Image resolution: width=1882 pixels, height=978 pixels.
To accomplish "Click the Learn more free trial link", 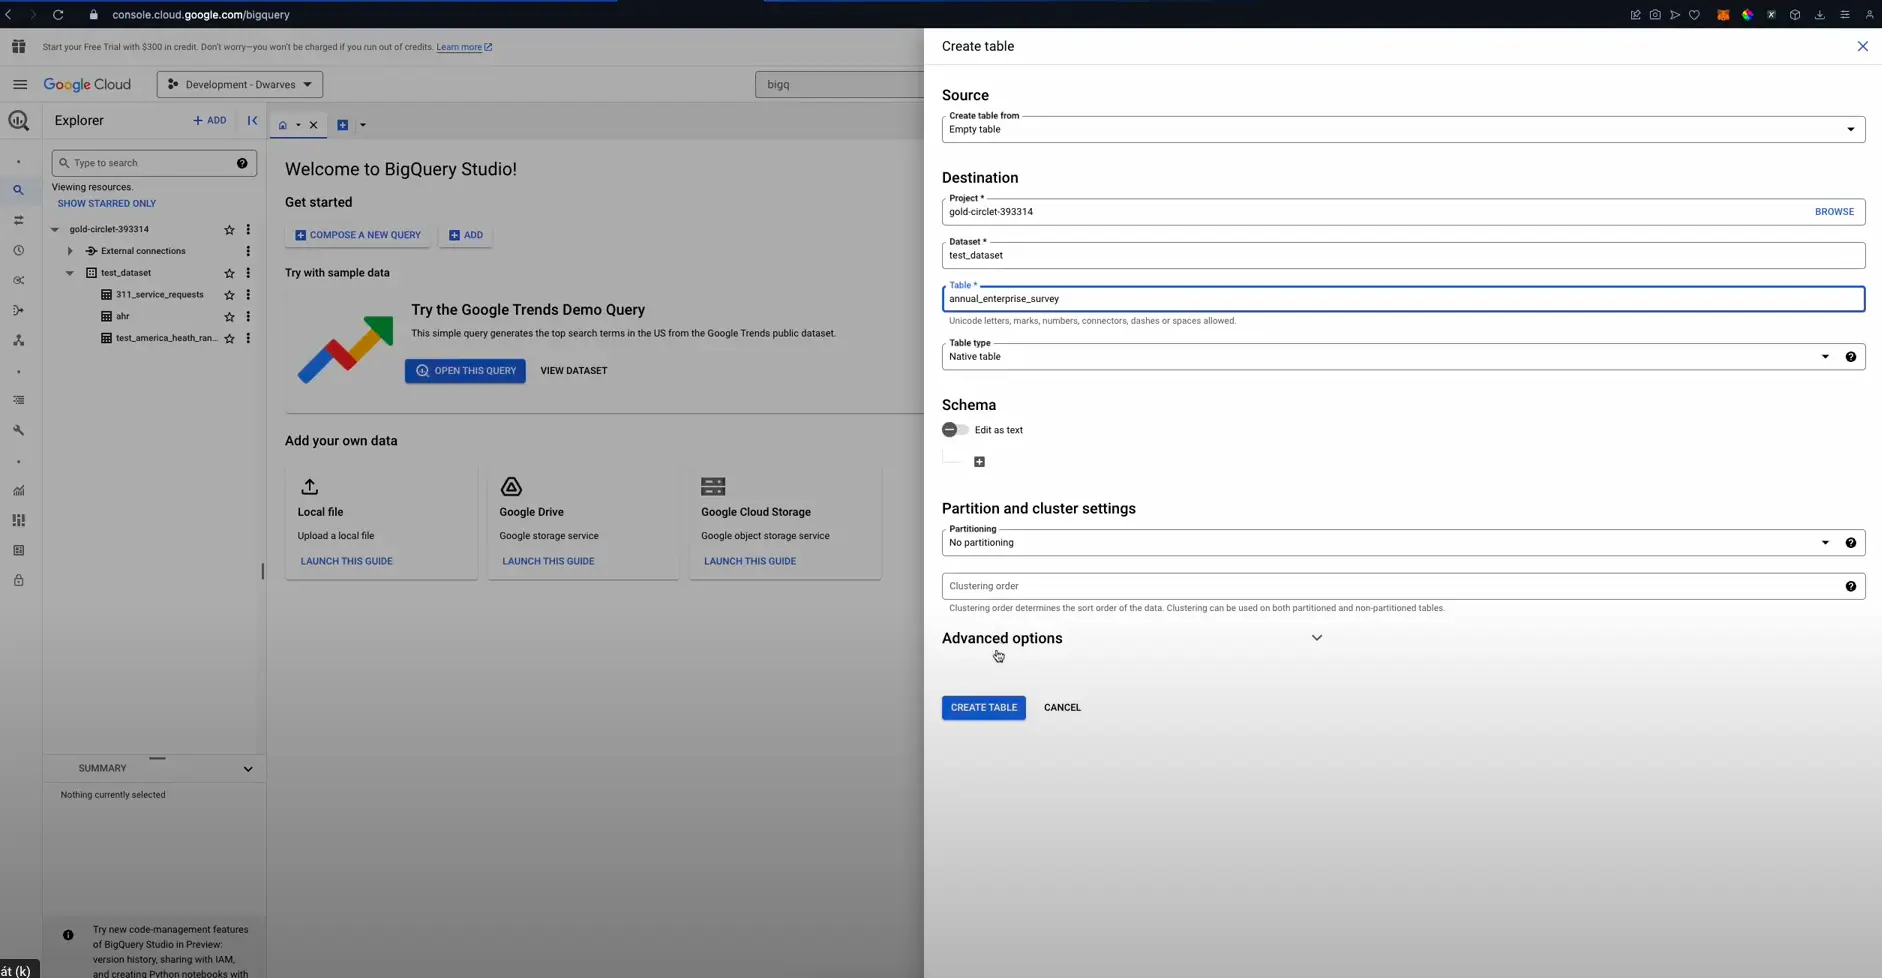I will (464, 47).
